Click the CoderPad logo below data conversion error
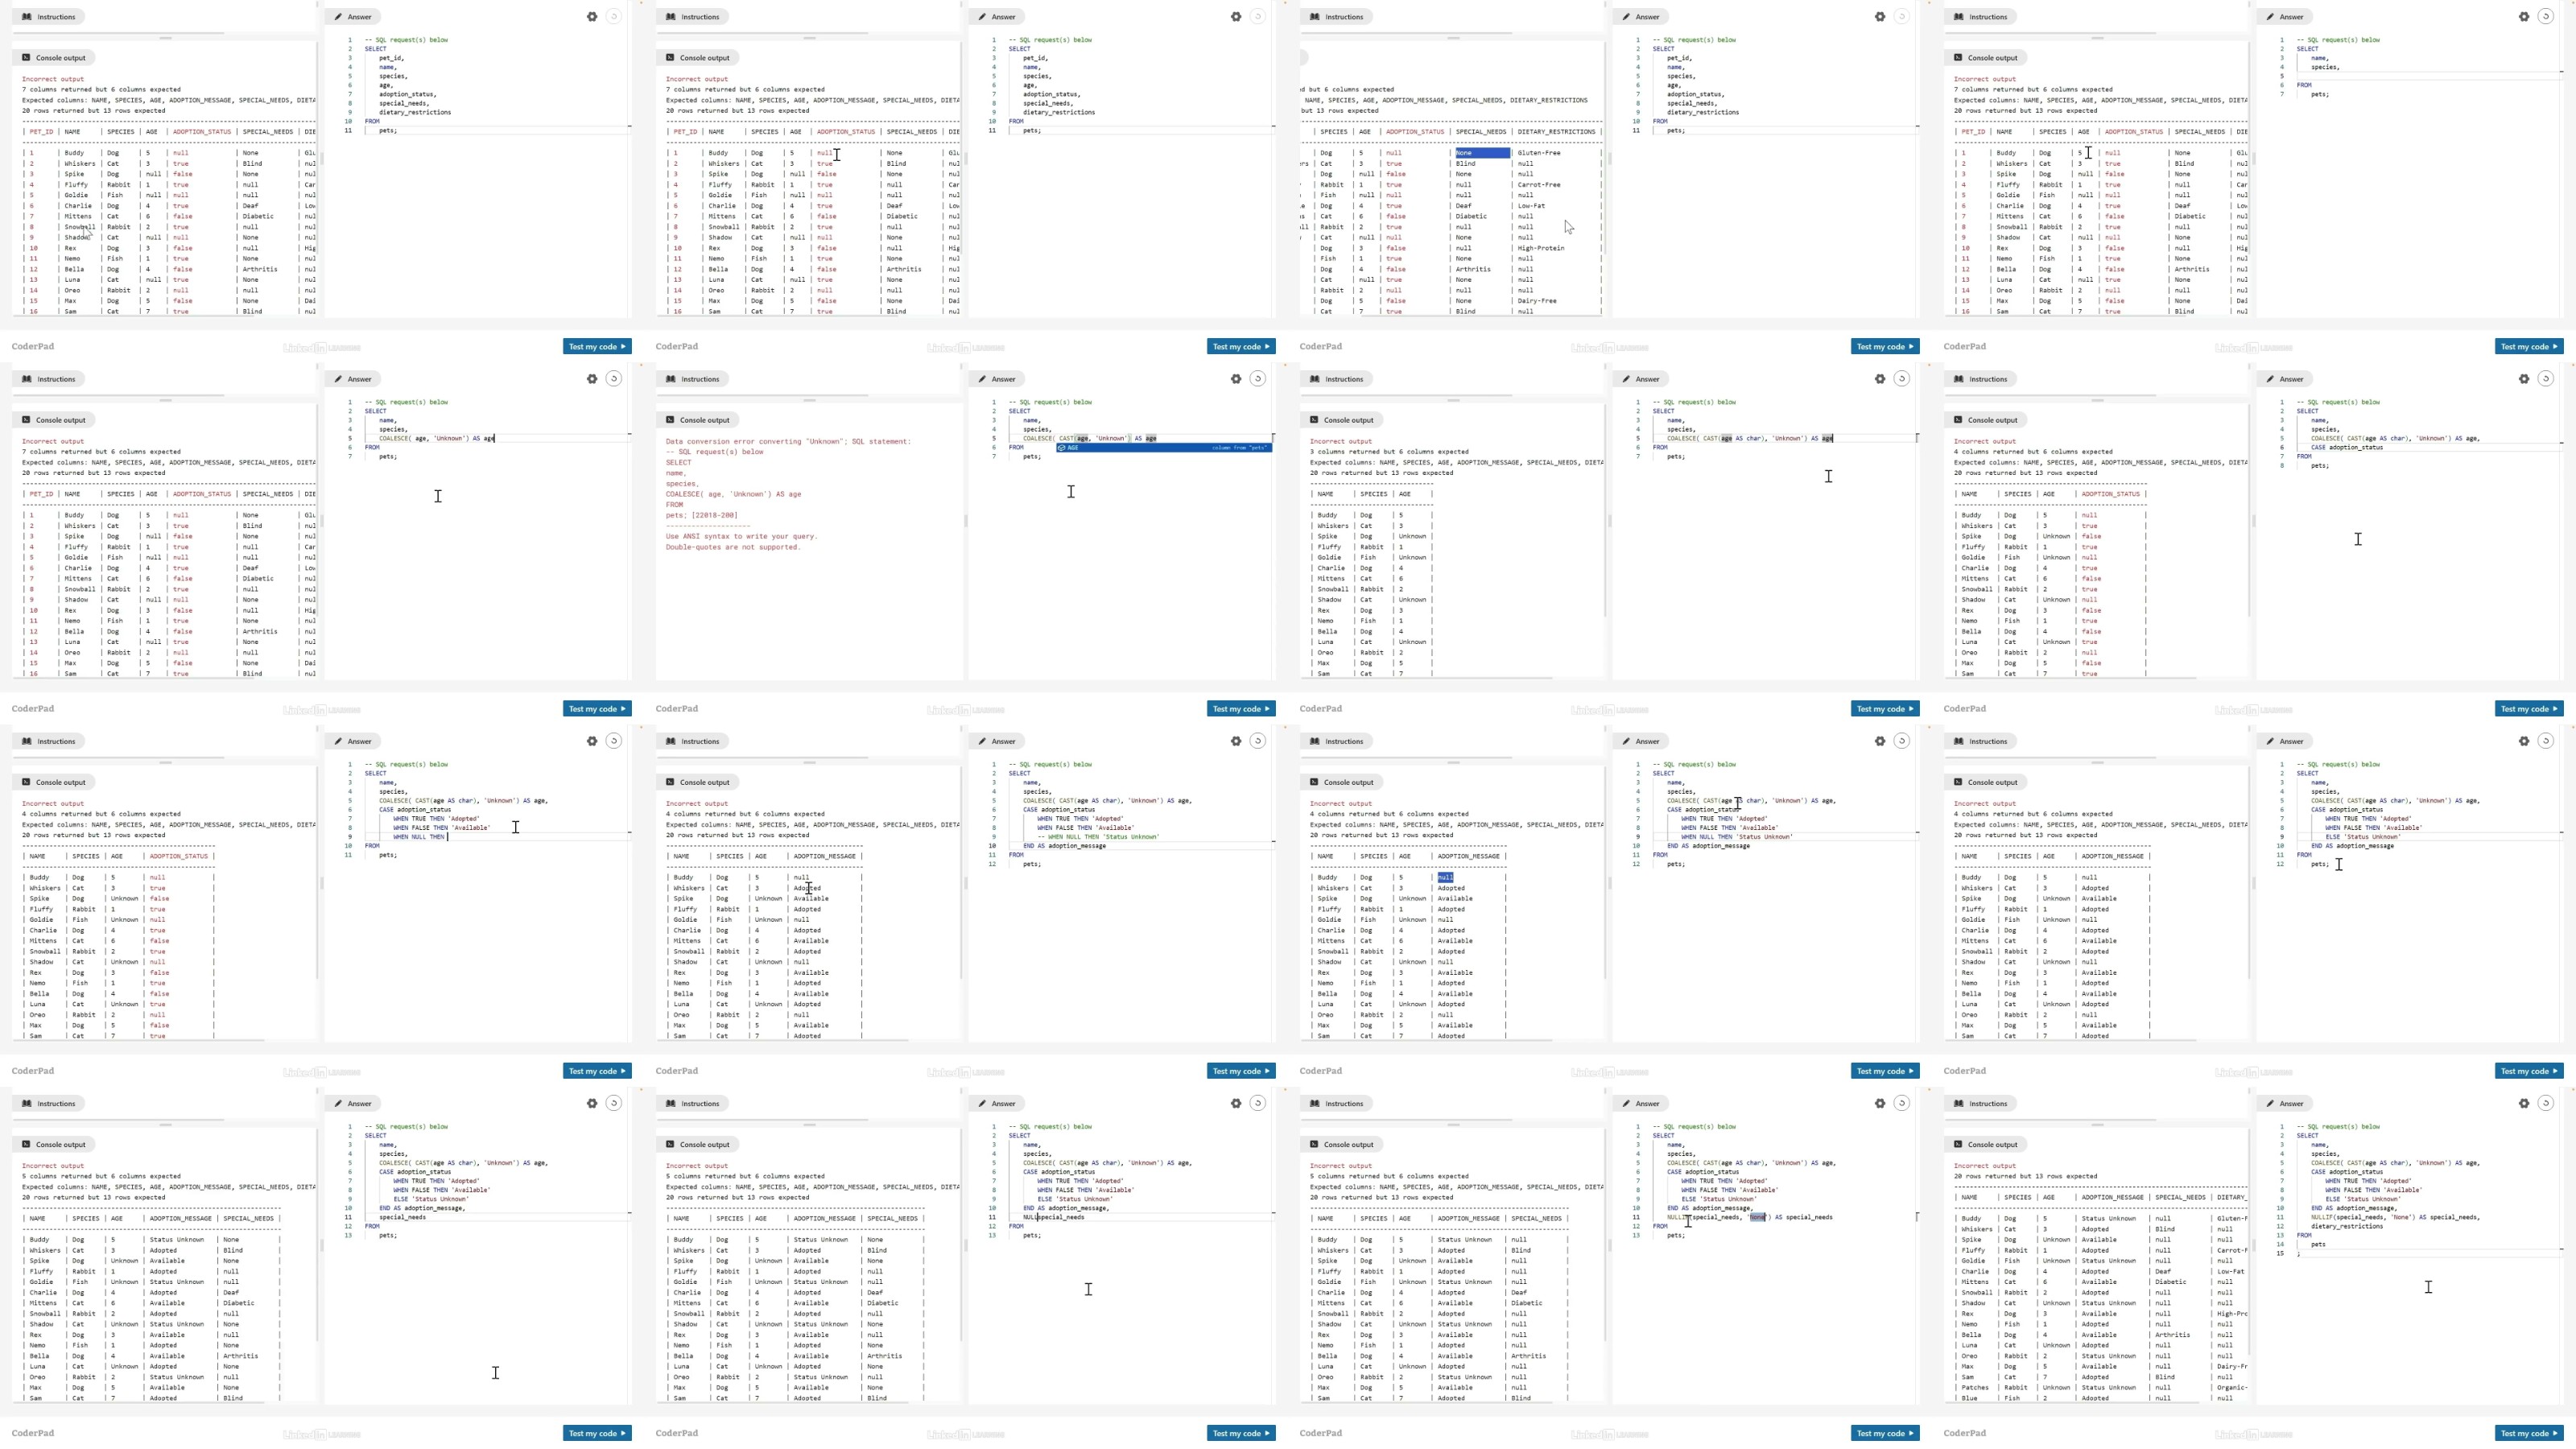The width and height of the screenshot is (2576, 1449). tap(677, 709)
